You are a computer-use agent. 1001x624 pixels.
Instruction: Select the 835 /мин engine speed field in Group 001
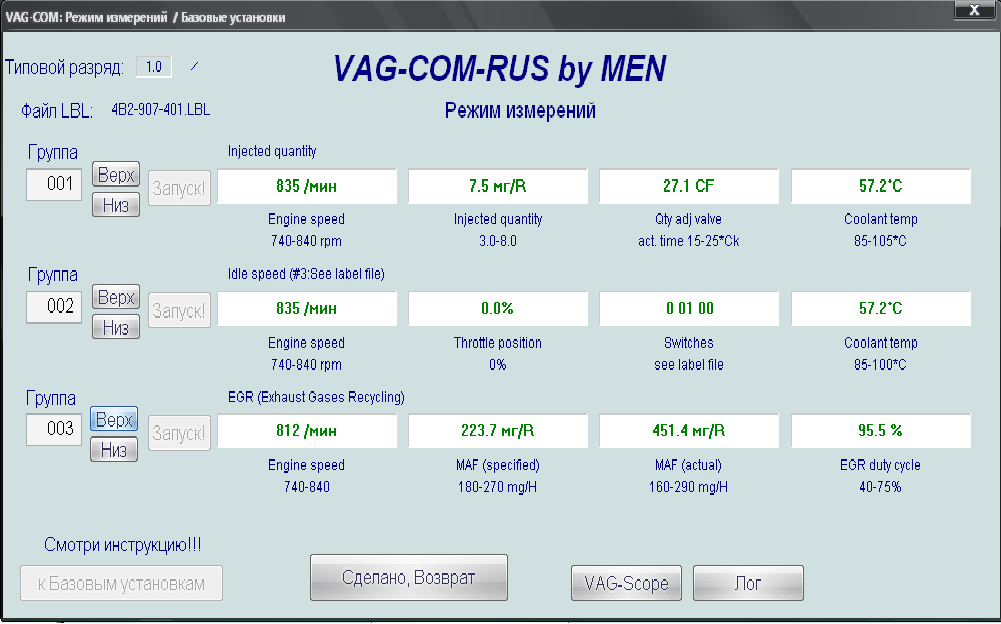click(307, 186)
